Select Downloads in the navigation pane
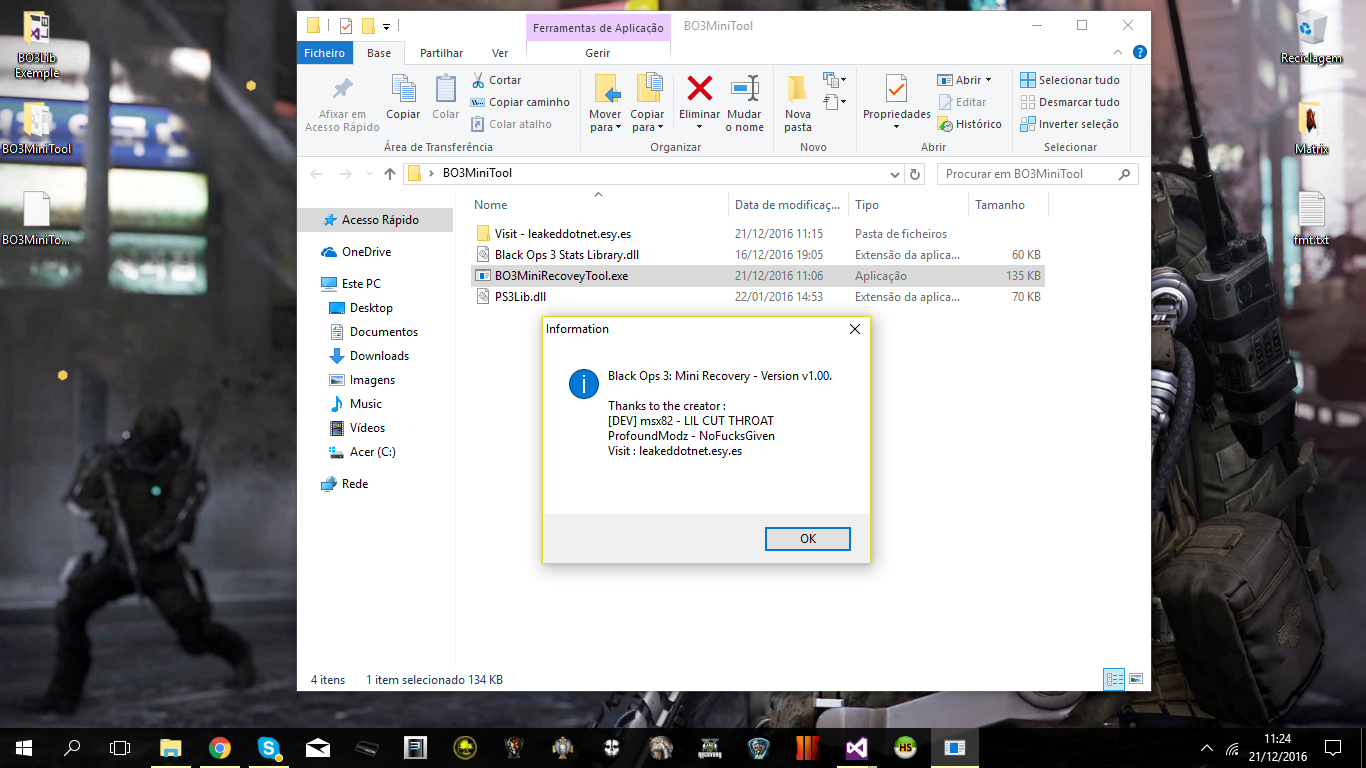Screen dimensions: 1366x768 [x=379, y=356]
